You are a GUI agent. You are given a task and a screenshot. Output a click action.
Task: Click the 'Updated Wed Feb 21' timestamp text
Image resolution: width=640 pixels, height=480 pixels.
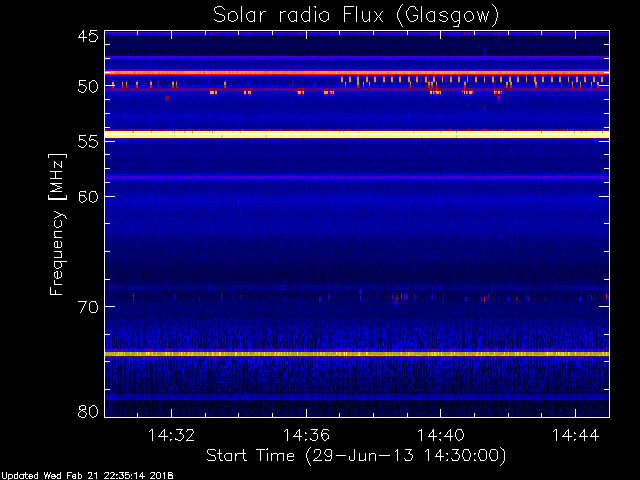click(x=87, y=476)
